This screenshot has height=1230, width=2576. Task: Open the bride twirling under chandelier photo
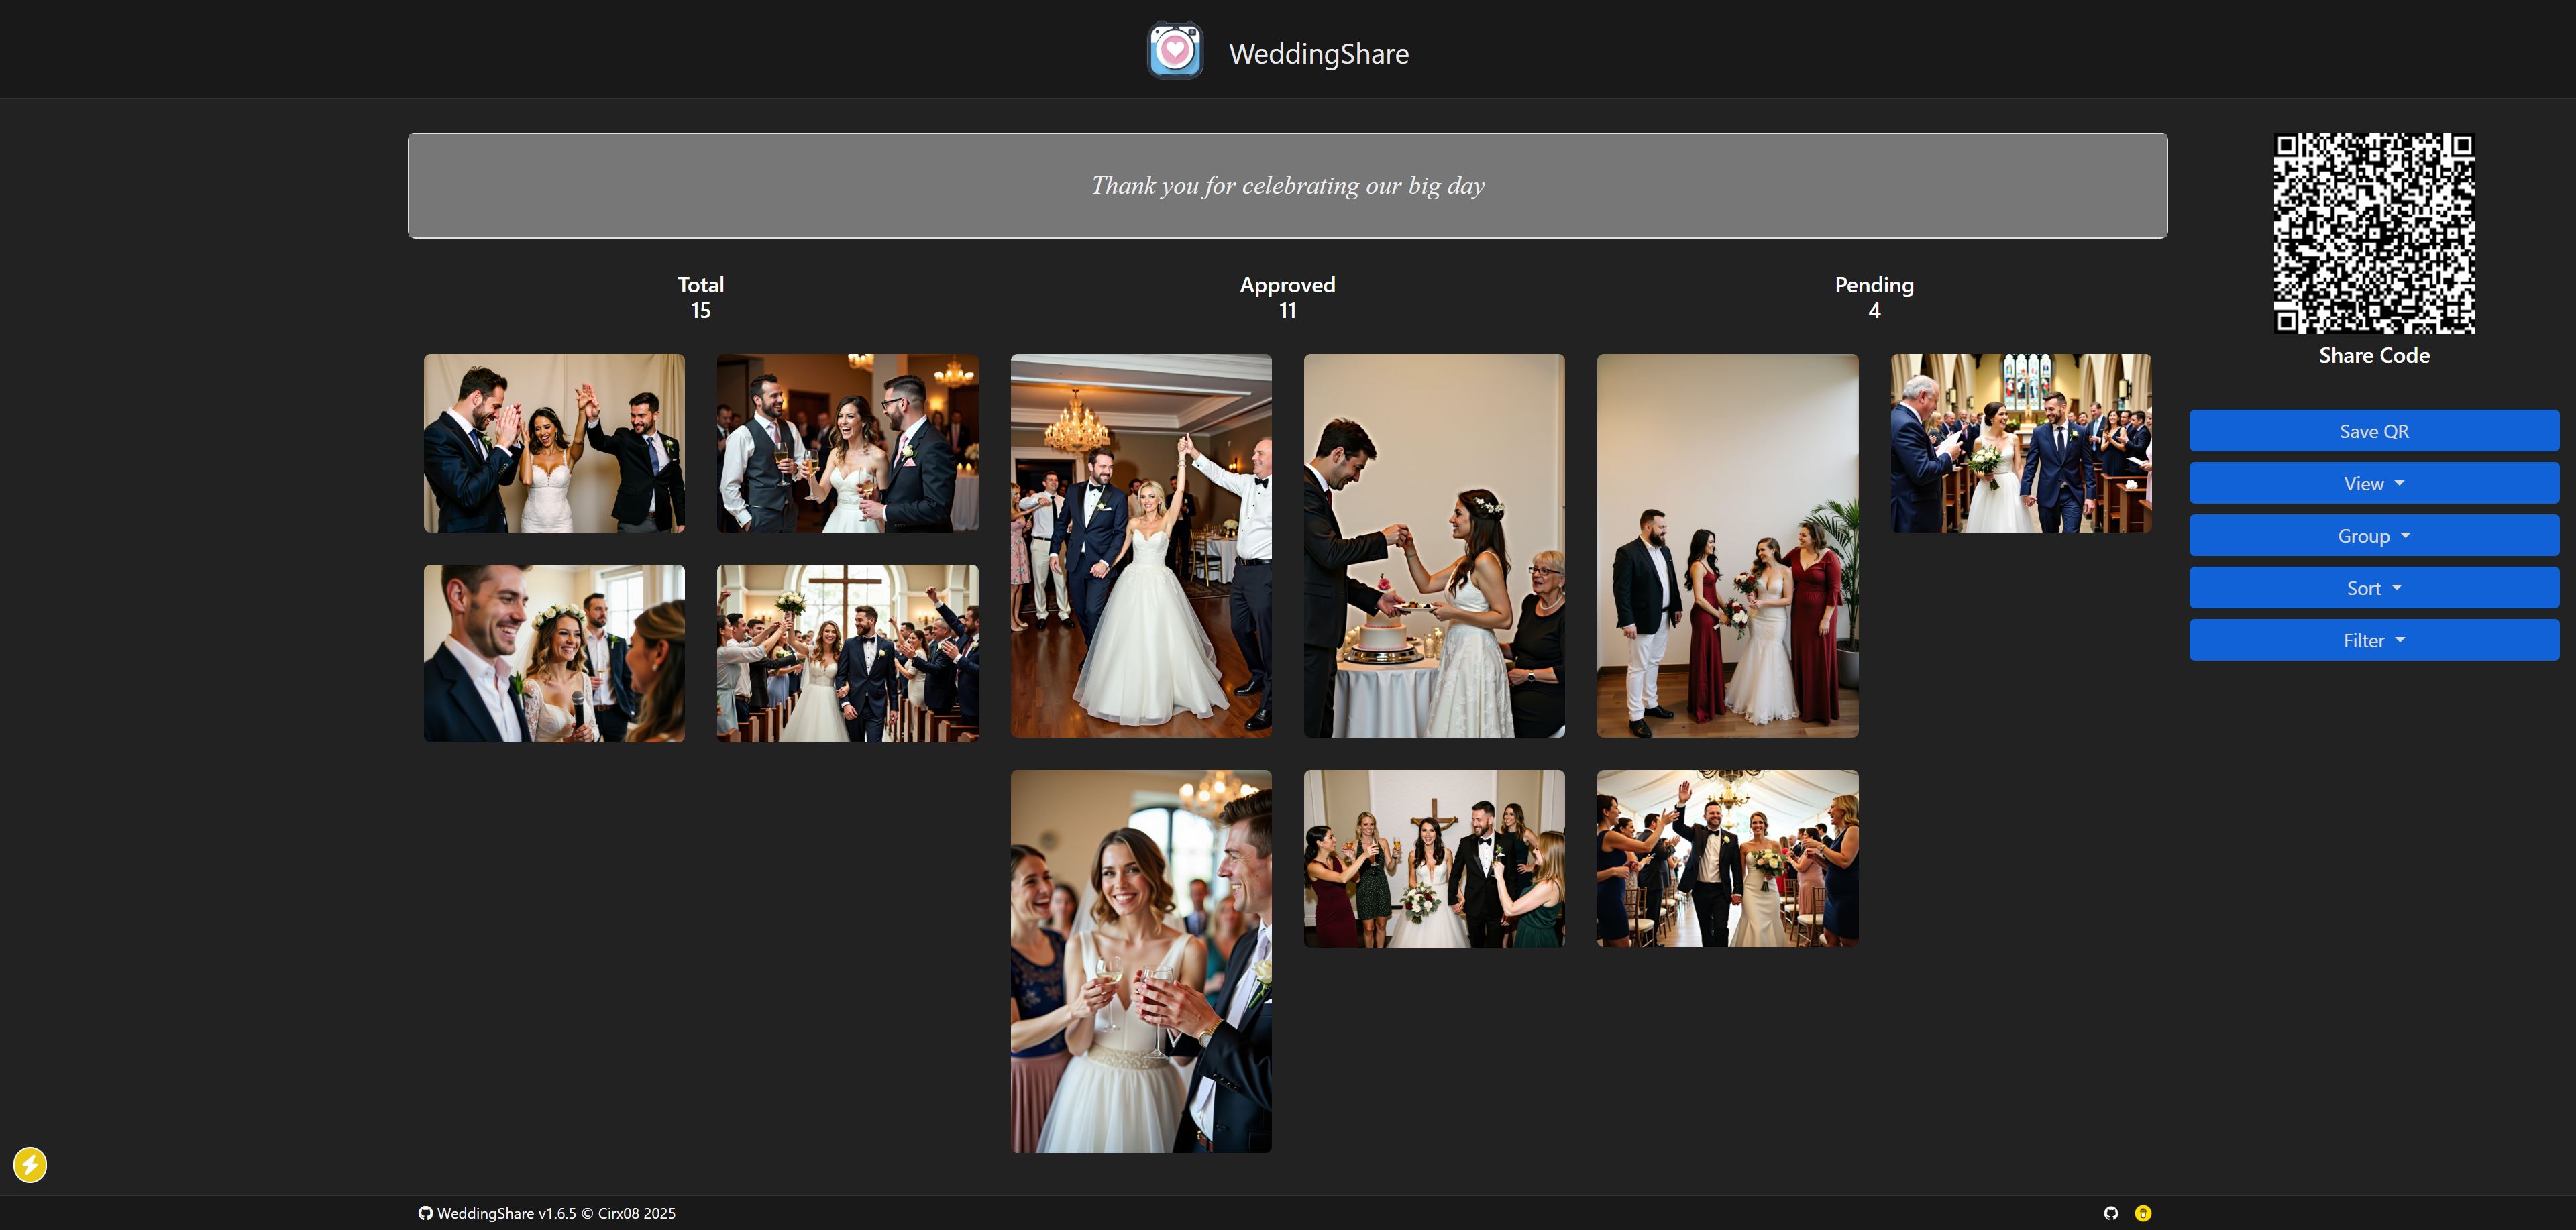1140,546
